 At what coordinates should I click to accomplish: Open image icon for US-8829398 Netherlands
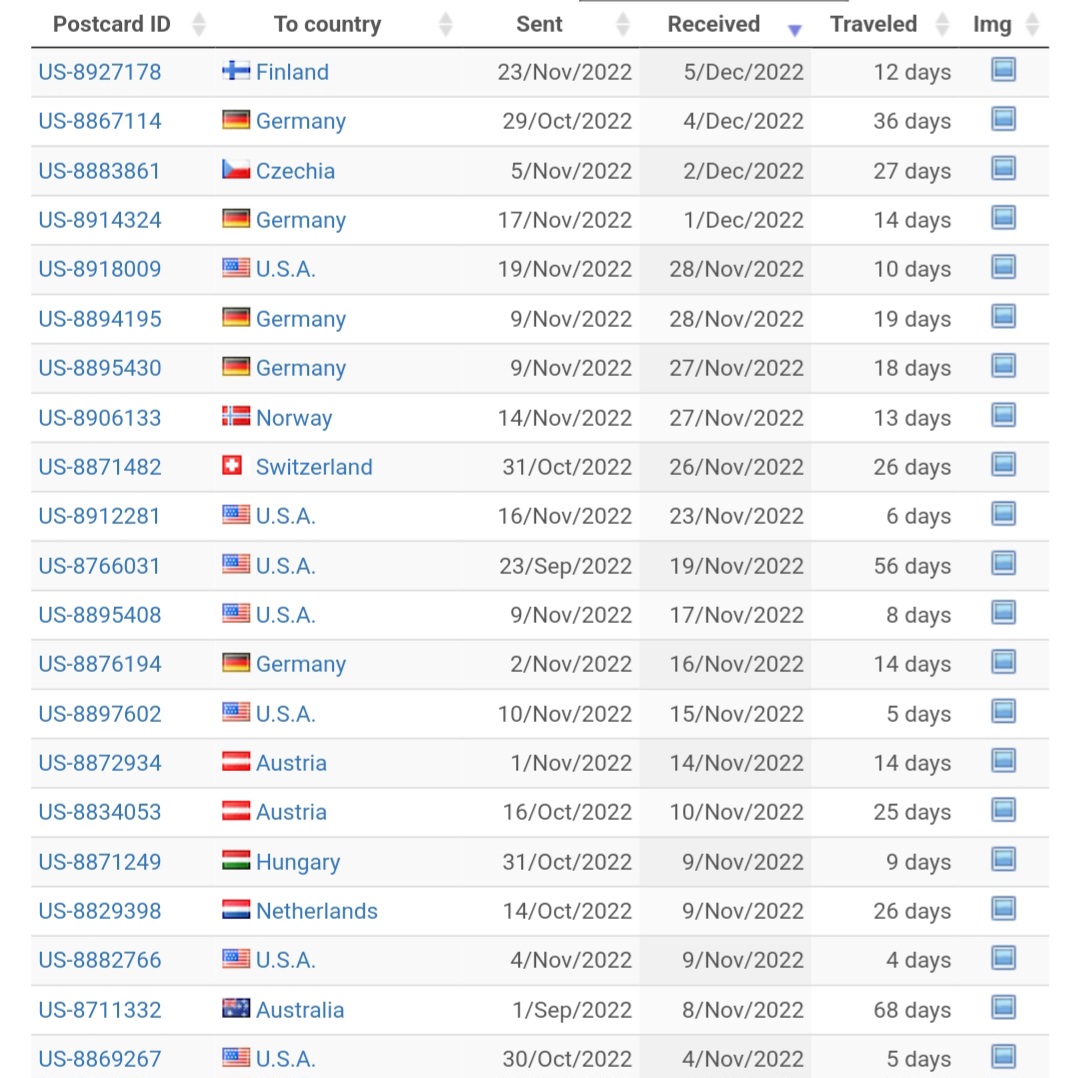point(1003,909)
